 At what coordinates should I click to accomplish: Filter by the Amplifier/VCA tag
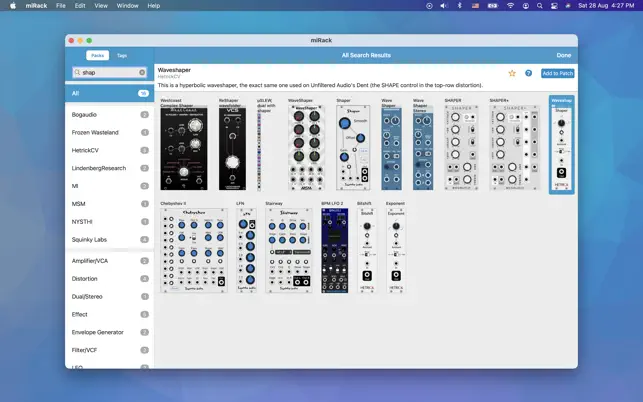point(109,261)
